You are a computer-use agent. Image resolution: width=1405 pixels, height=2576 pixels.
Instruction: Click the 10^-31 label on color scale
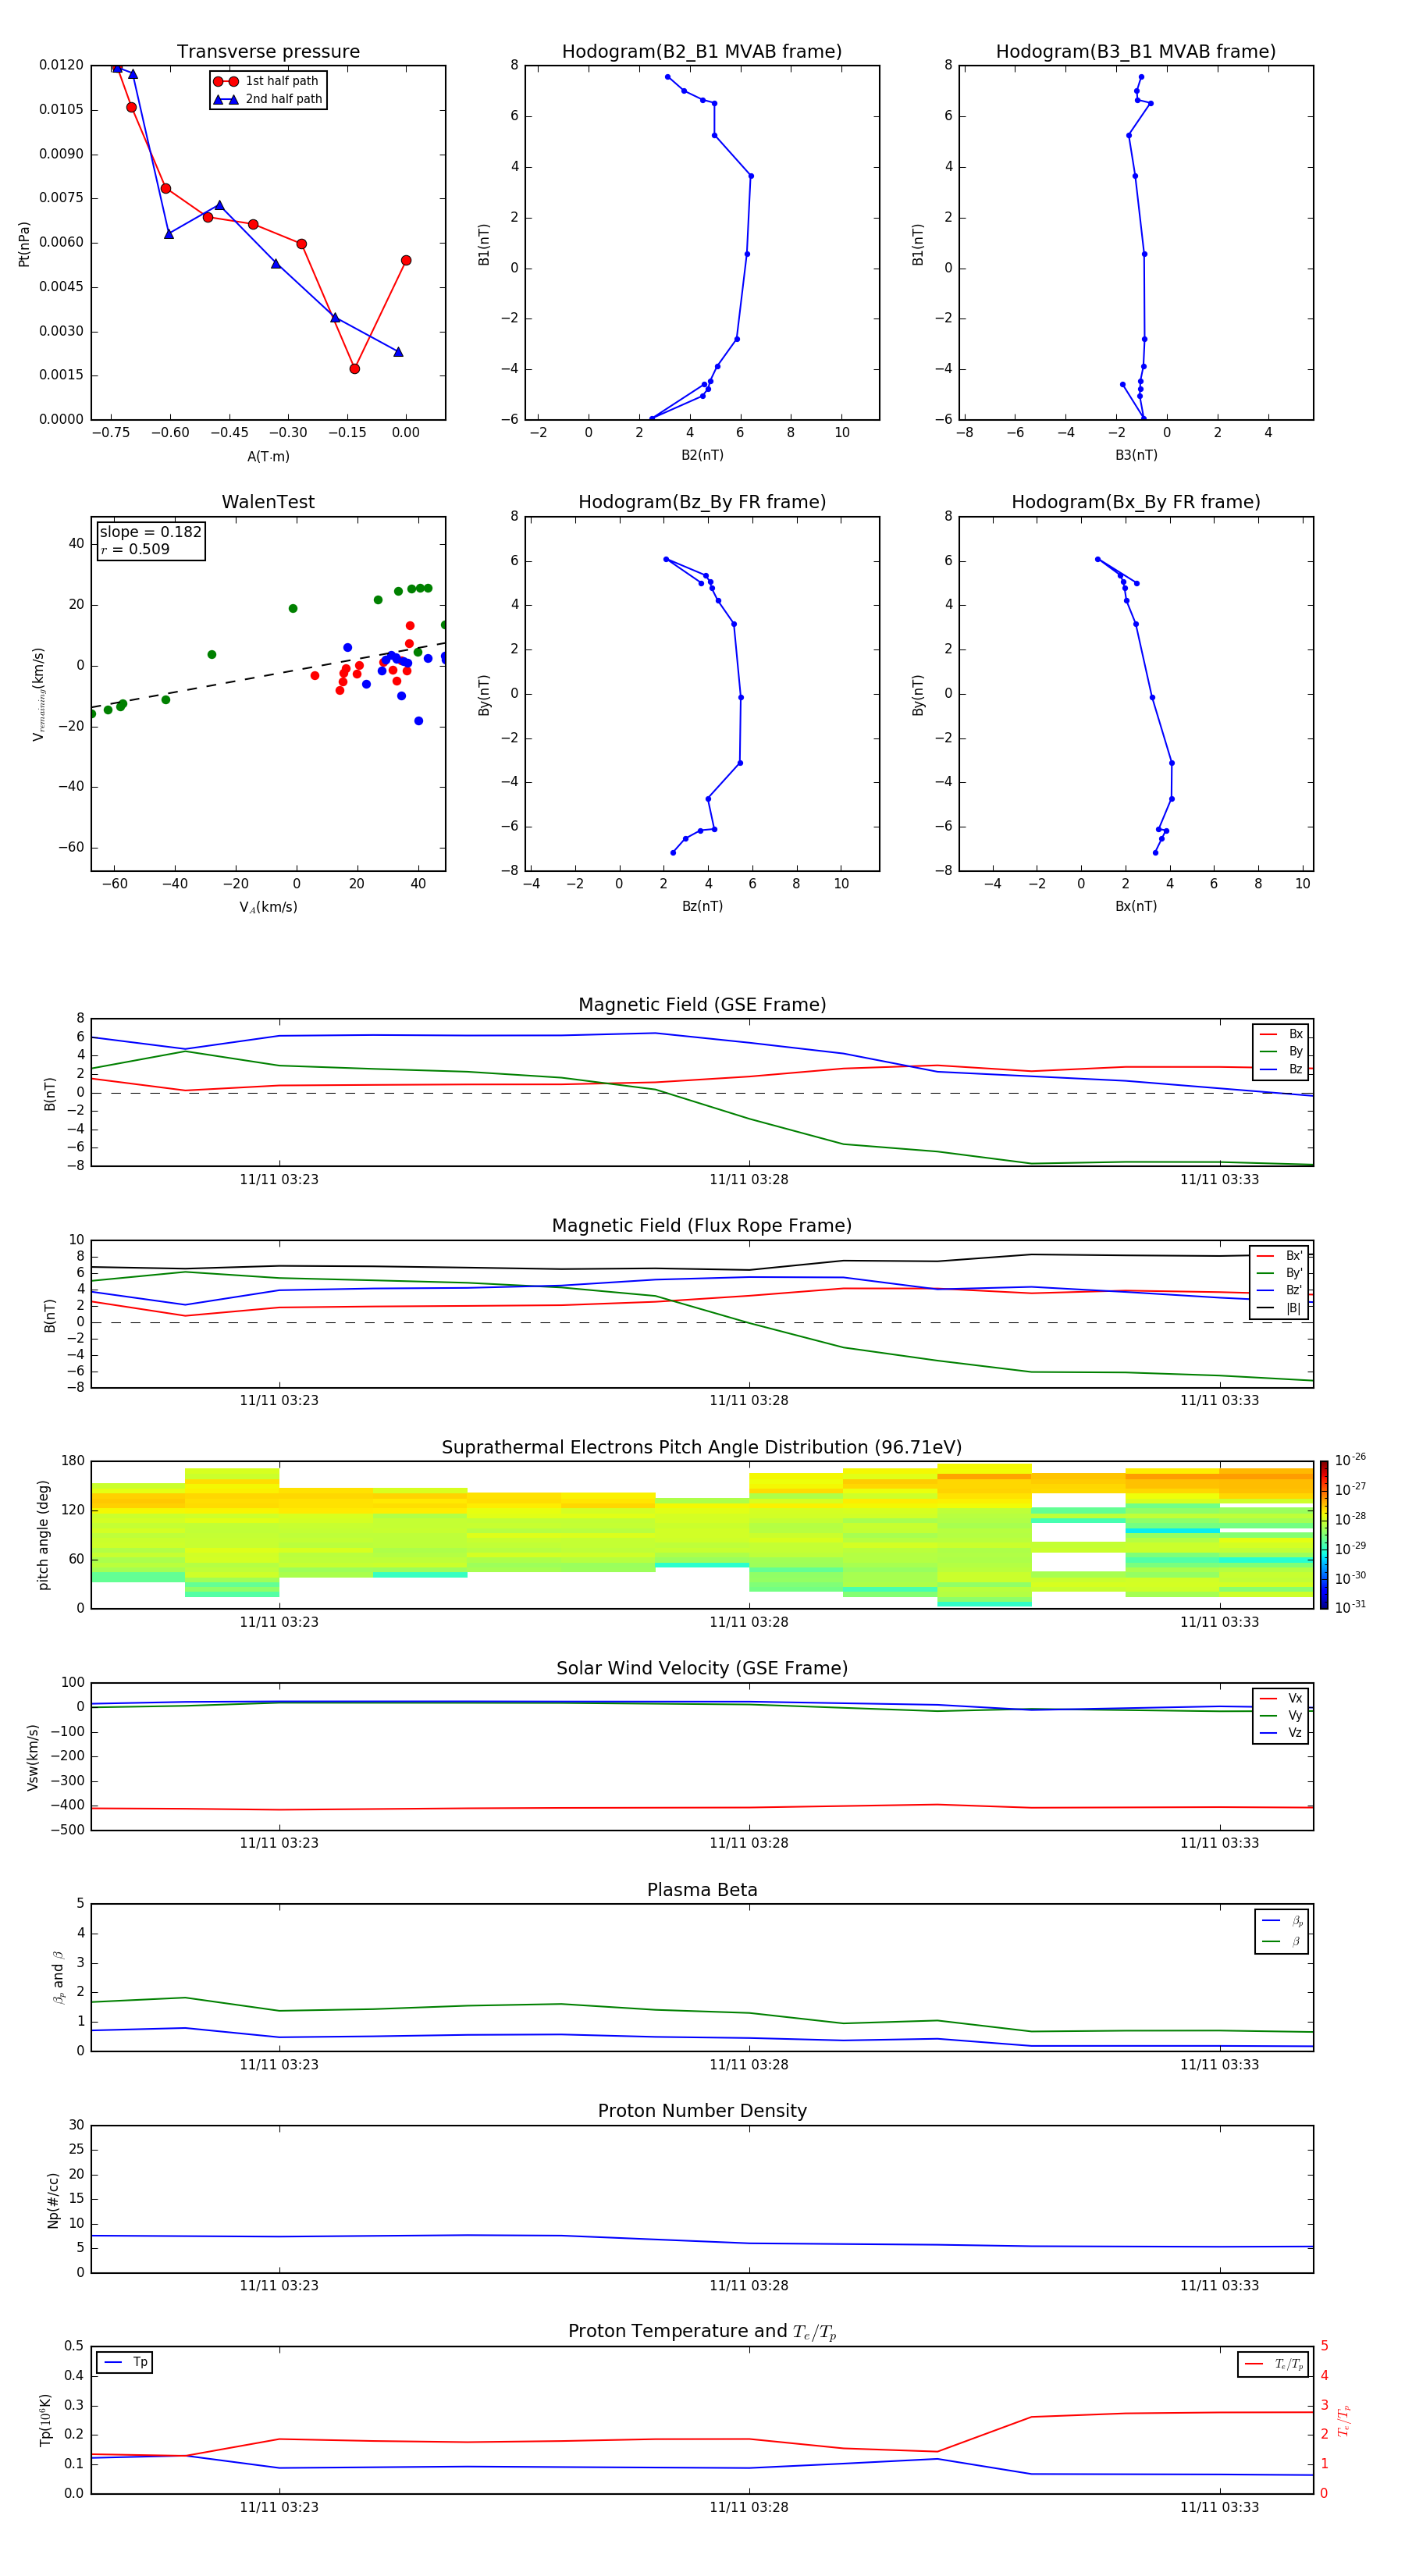[x=1350, y=1607]
